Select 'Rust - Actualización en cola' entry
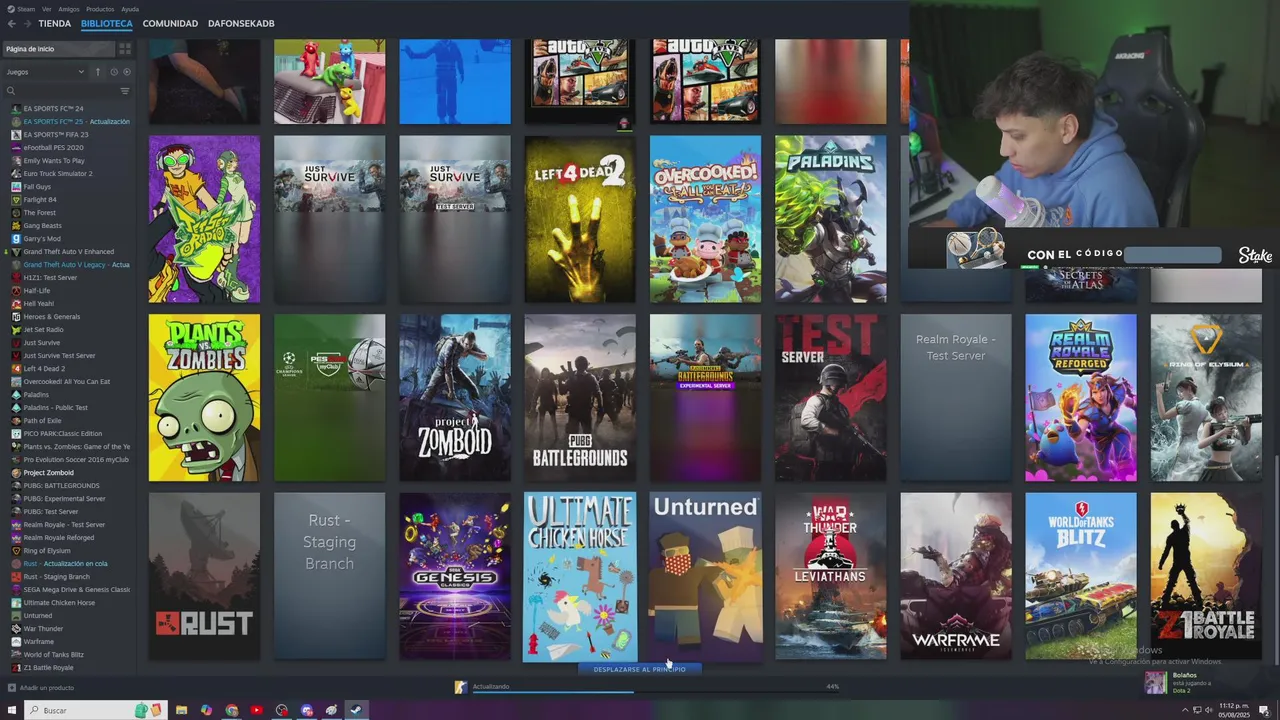Viewport: 1280px width, 720px height. pos(68,563)
